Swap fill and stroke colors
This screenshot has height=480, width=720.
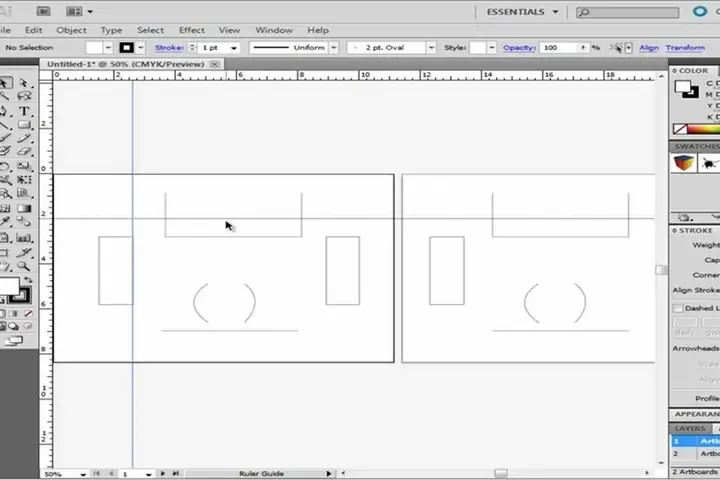(28, 280)
